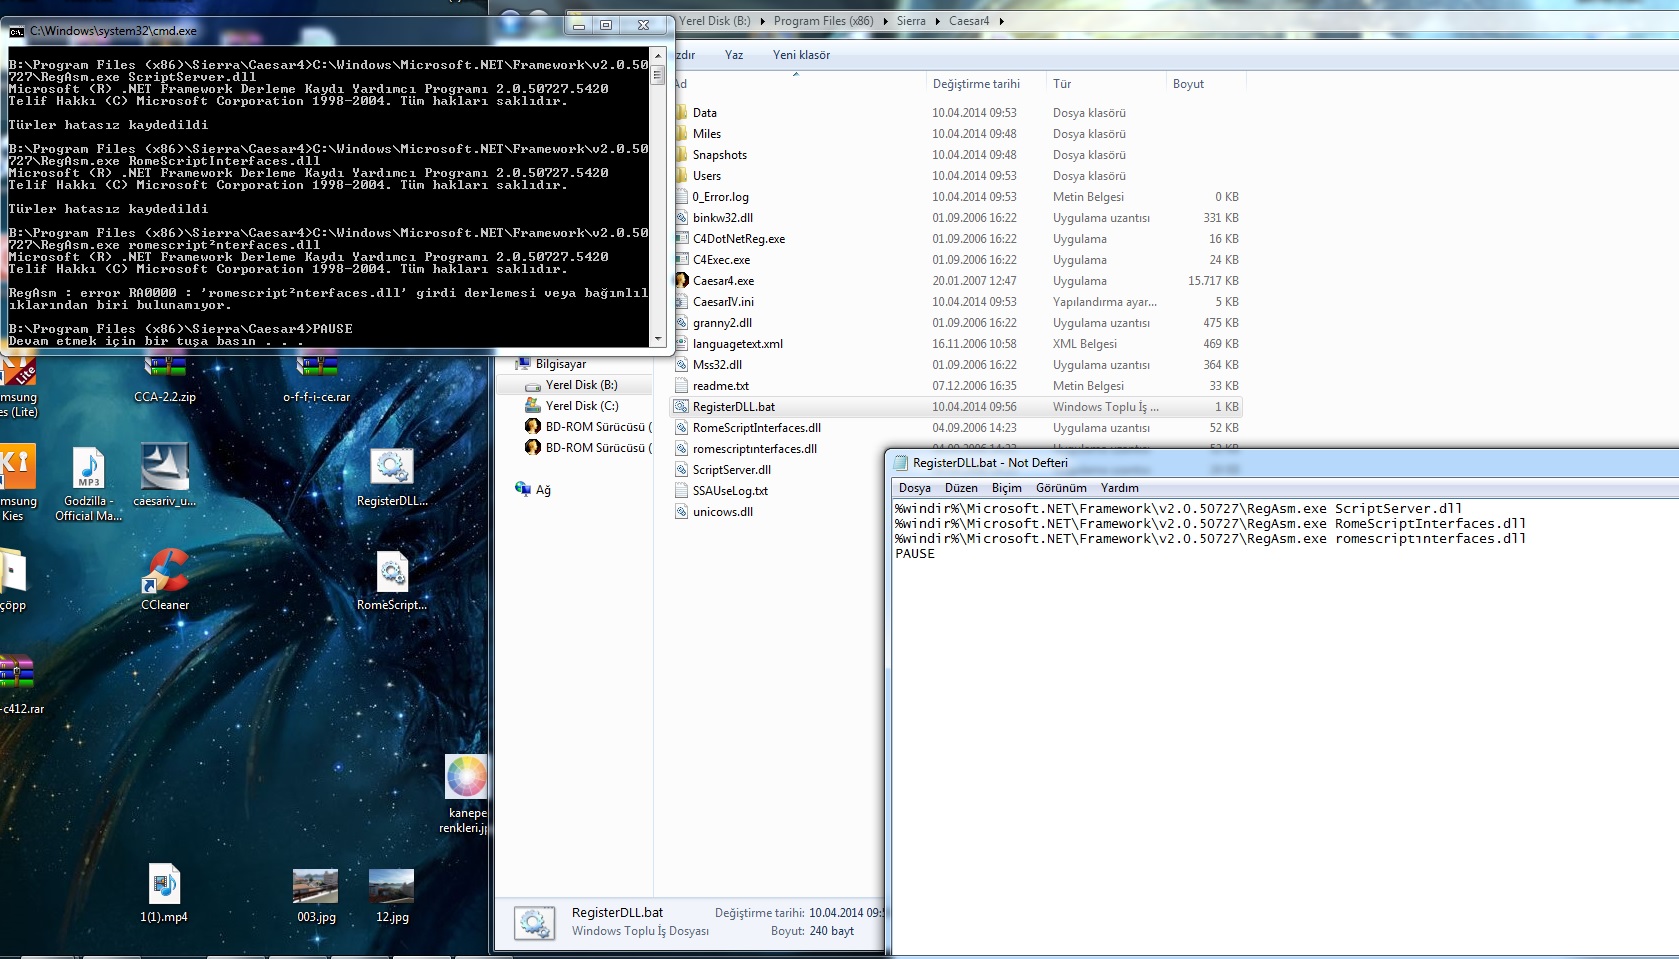Image resolution: width=1679 pixels, height=959 pixels.
Task: Open Yerel Disk (B:) in navigation pane
Action: pos(581,385)
